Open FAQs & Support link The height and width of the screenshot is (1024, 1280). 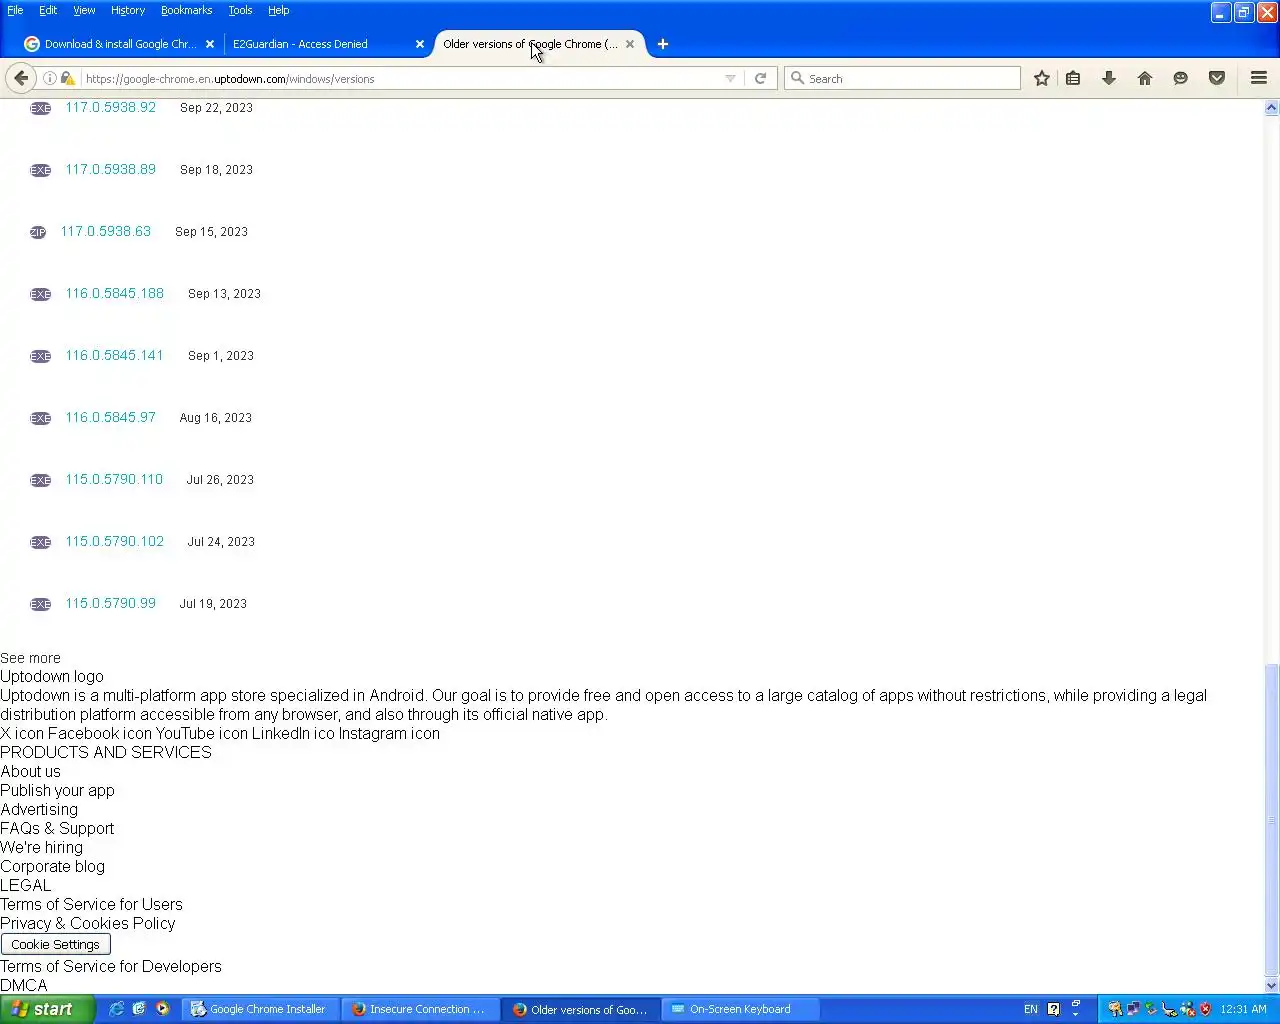pos(57,828)
